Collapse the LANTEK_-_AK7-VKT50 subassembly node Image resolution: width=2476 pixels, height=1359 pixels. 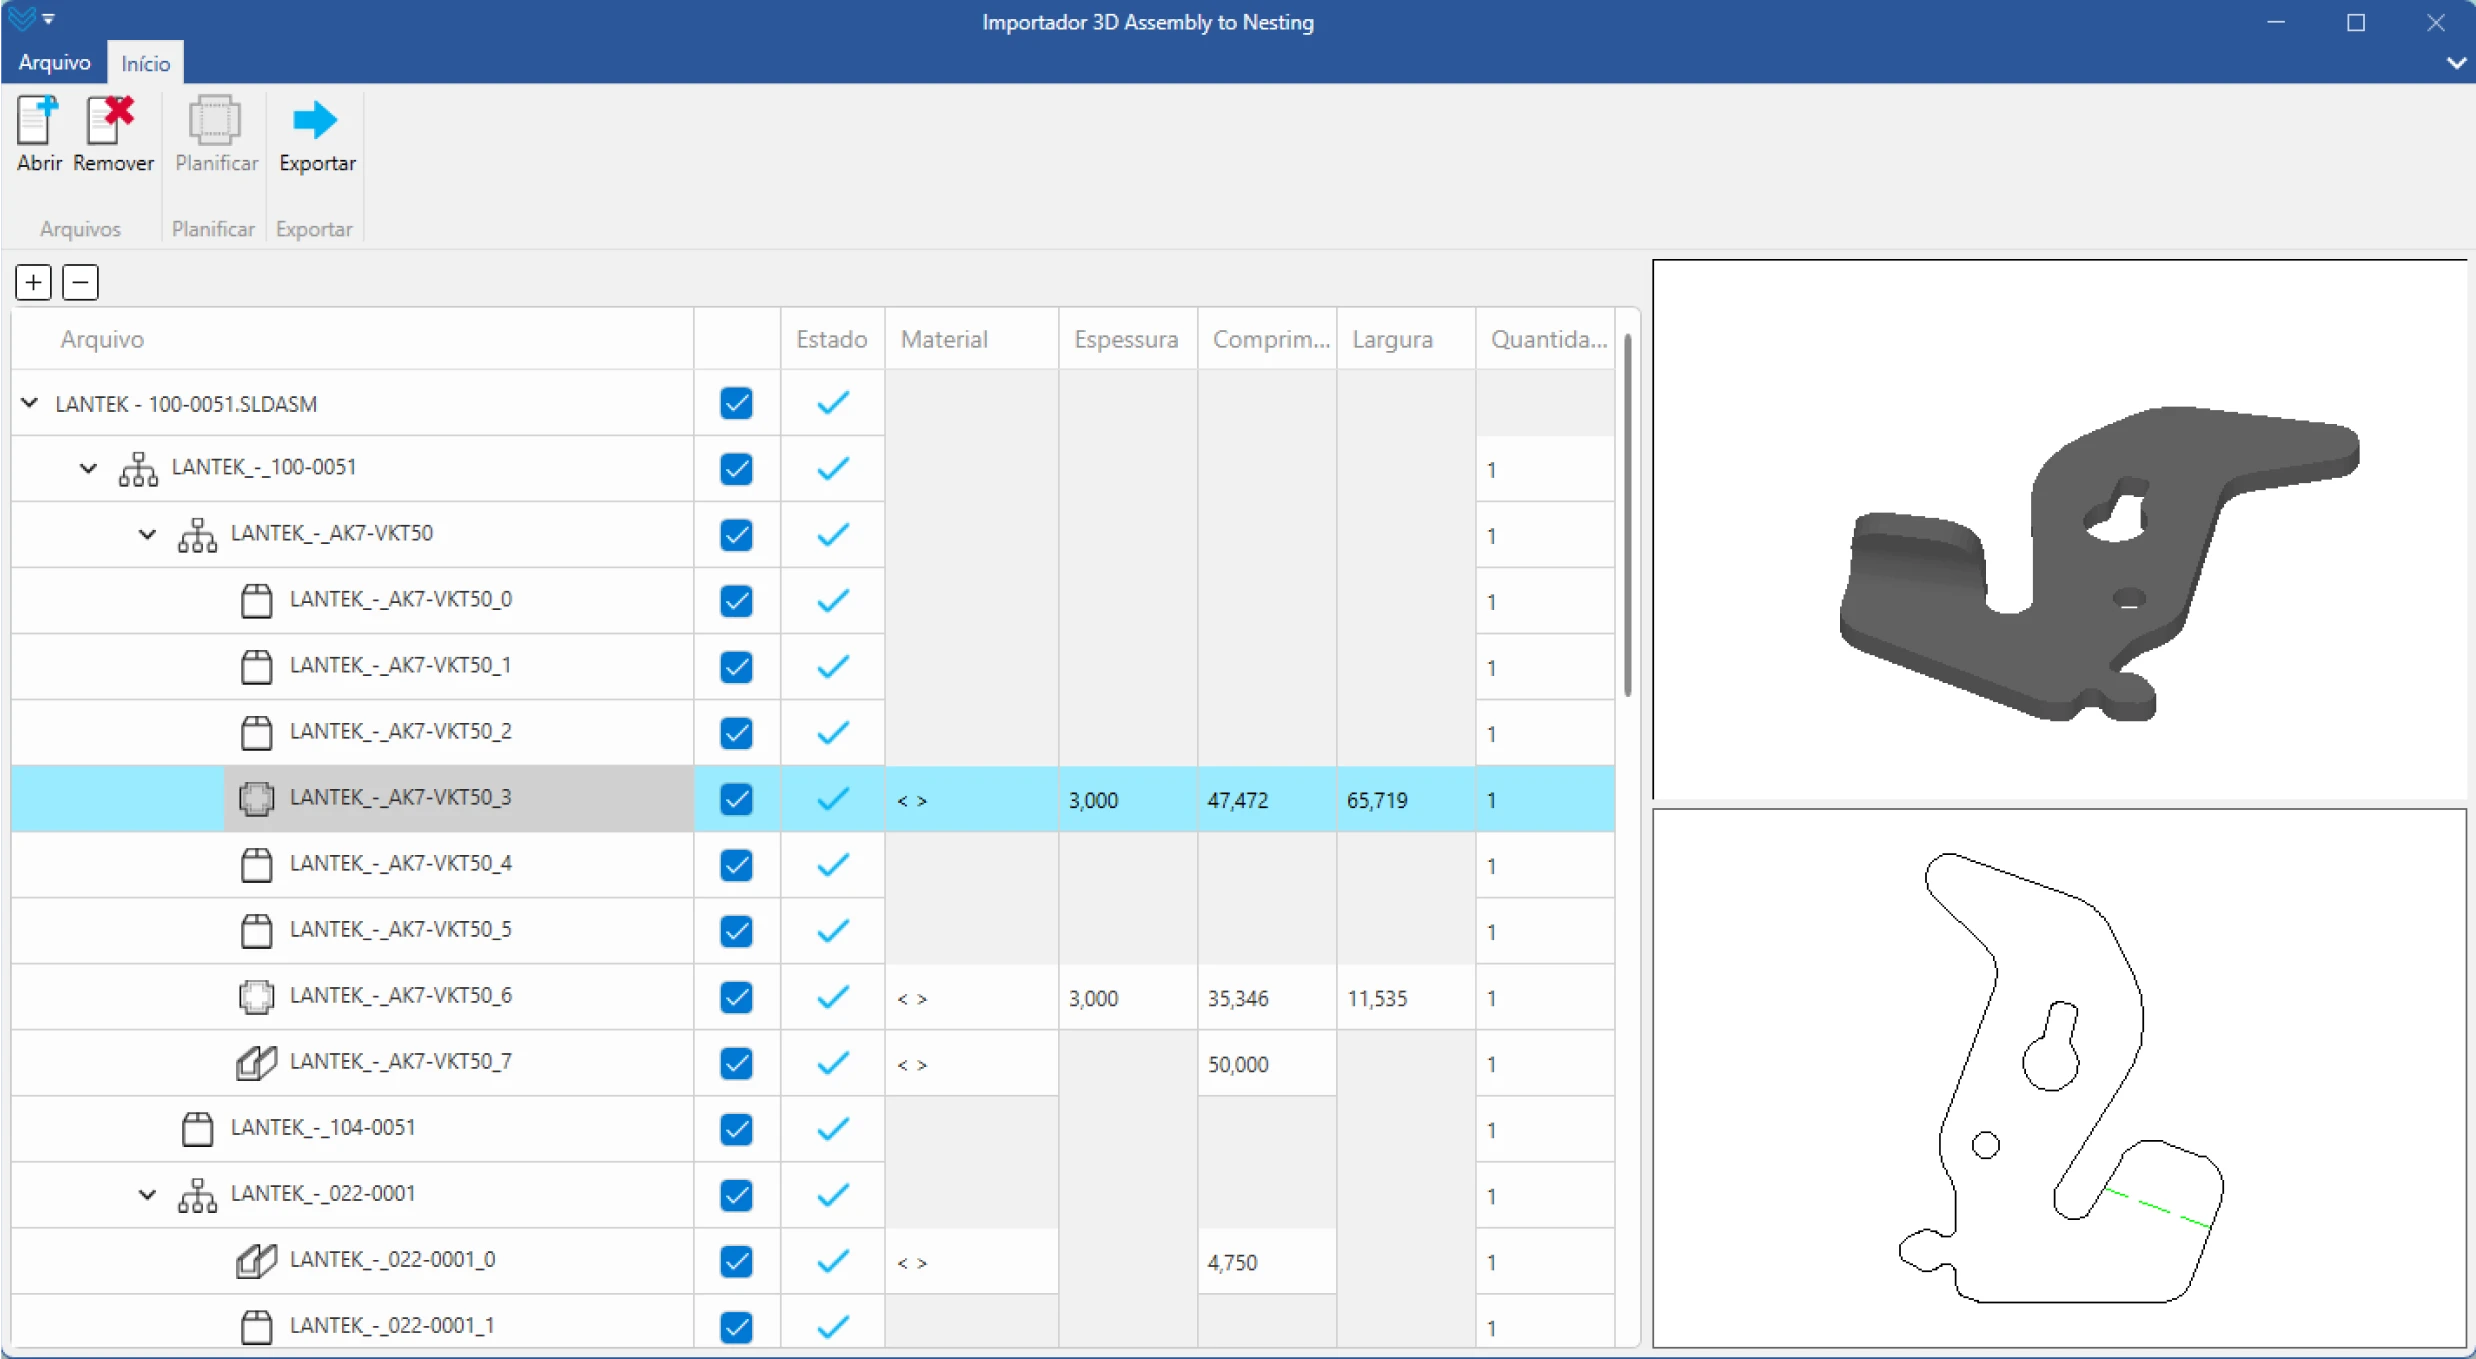[147, 534]
